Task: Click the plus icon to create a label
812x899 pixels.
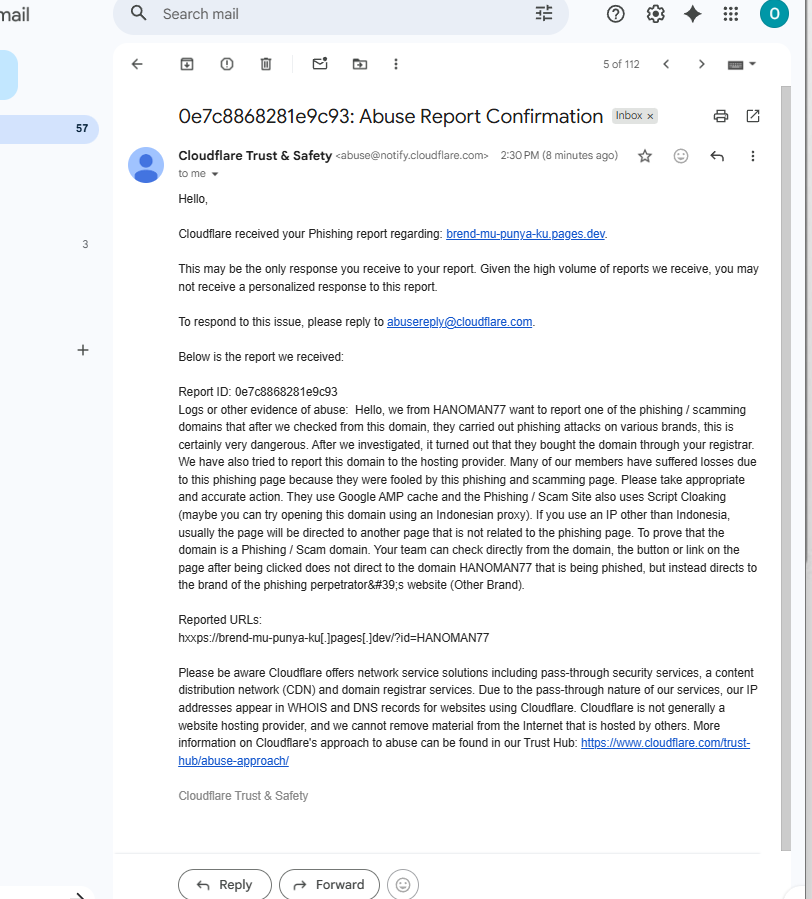Action: [83, 350]
